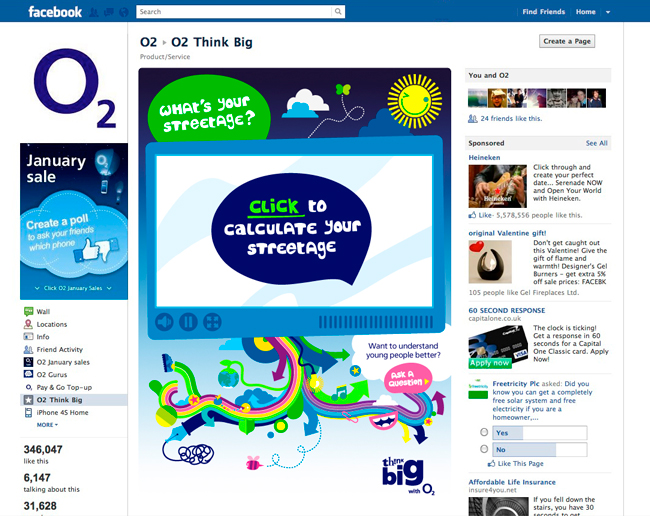Image resolution: width=650 pixels, height=516 pixels.
Task: Click the pink Ask a question button
Action: (x=408, y=379)
